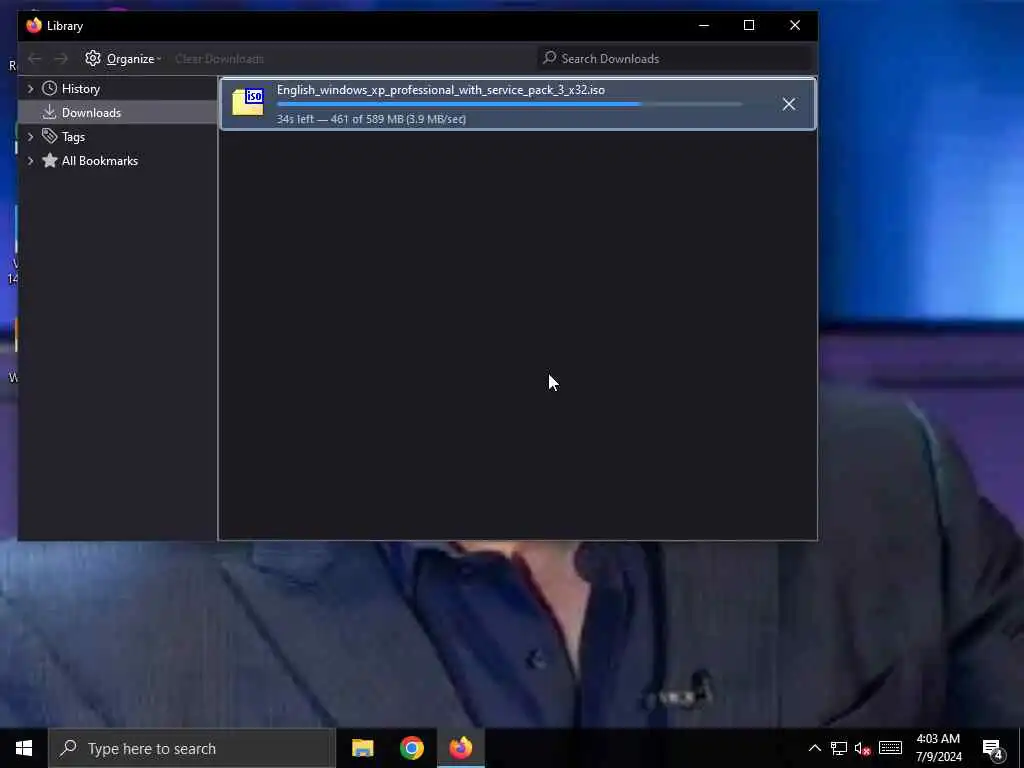Open File Explorer from the taskbar
The height and width of the screenshot is (768, 1024).
pos(362,748)
